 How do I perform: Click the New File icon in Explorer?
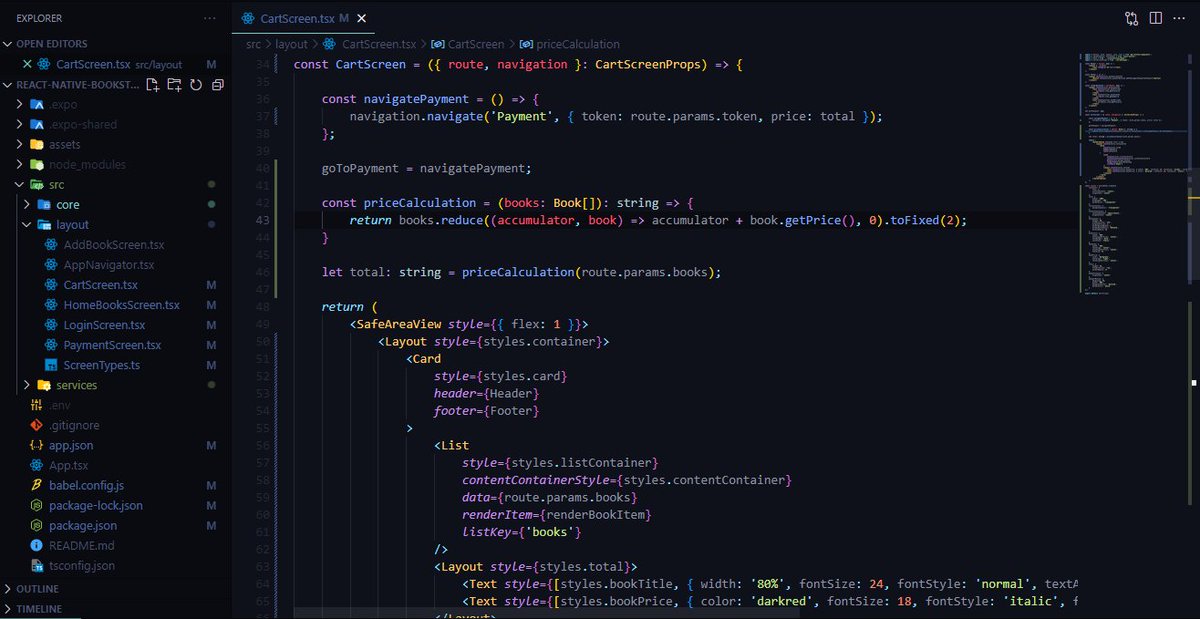(153, 85)
